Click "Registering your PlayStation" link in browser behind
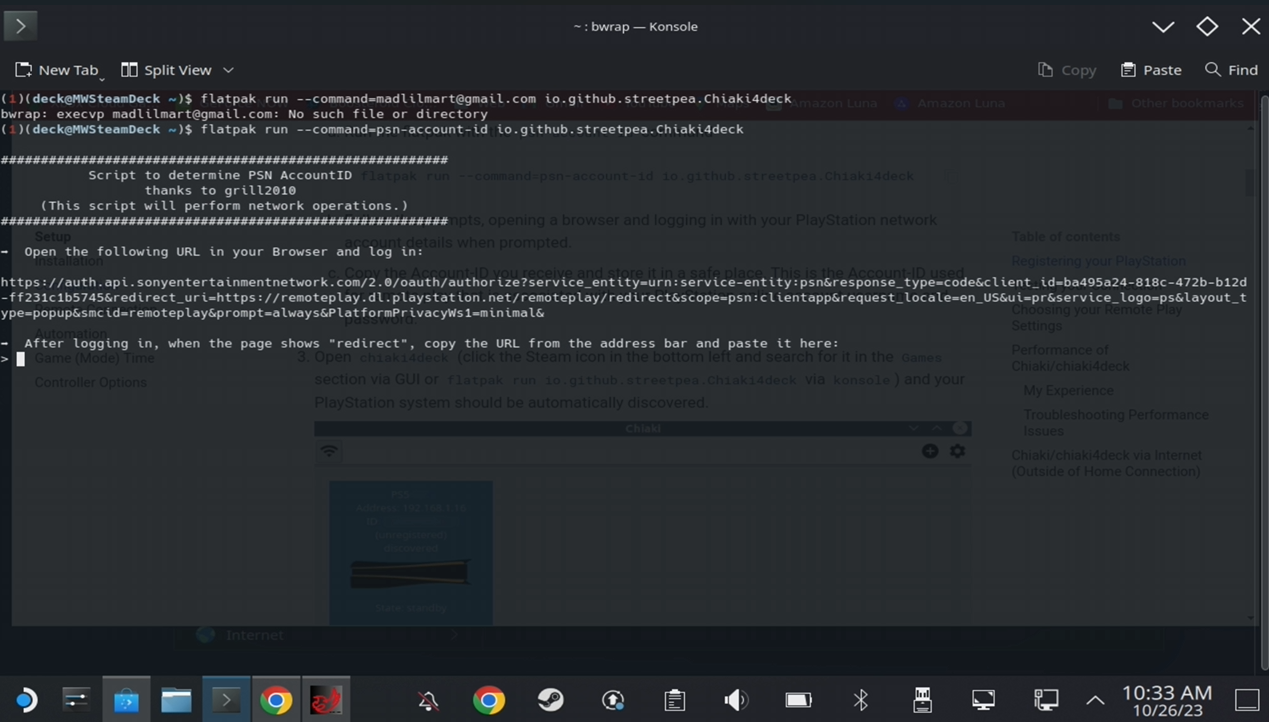 click(x=1098, y=261)
